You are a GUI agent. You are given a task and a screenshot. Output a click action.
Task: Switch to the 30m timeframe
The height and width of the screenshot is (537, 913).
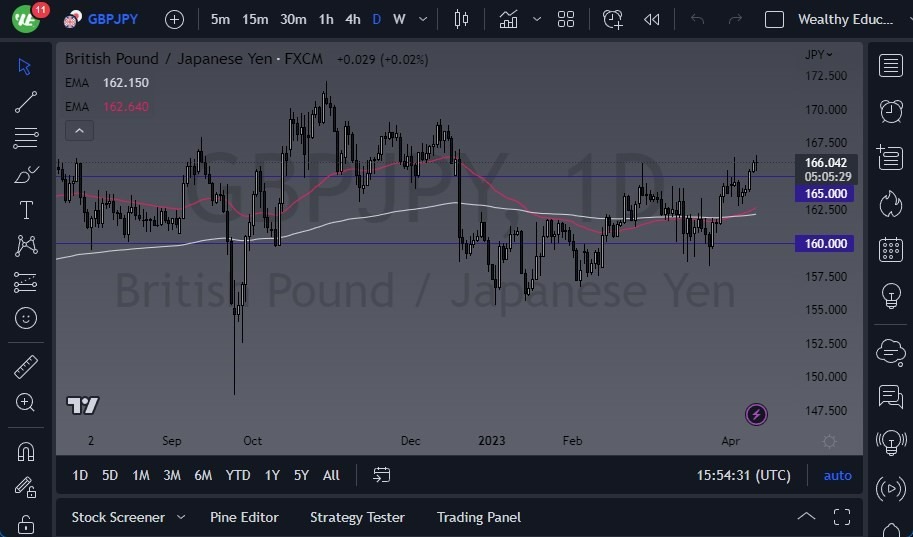[293, 19]
